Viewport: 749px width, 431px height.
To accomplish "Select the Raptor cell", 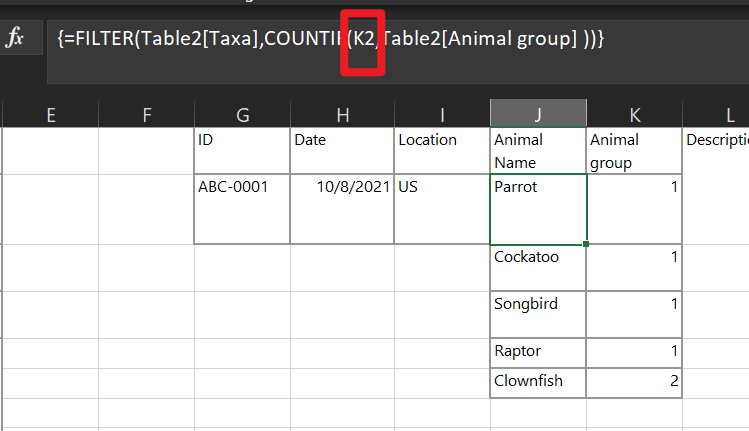I will pos(538,353).
